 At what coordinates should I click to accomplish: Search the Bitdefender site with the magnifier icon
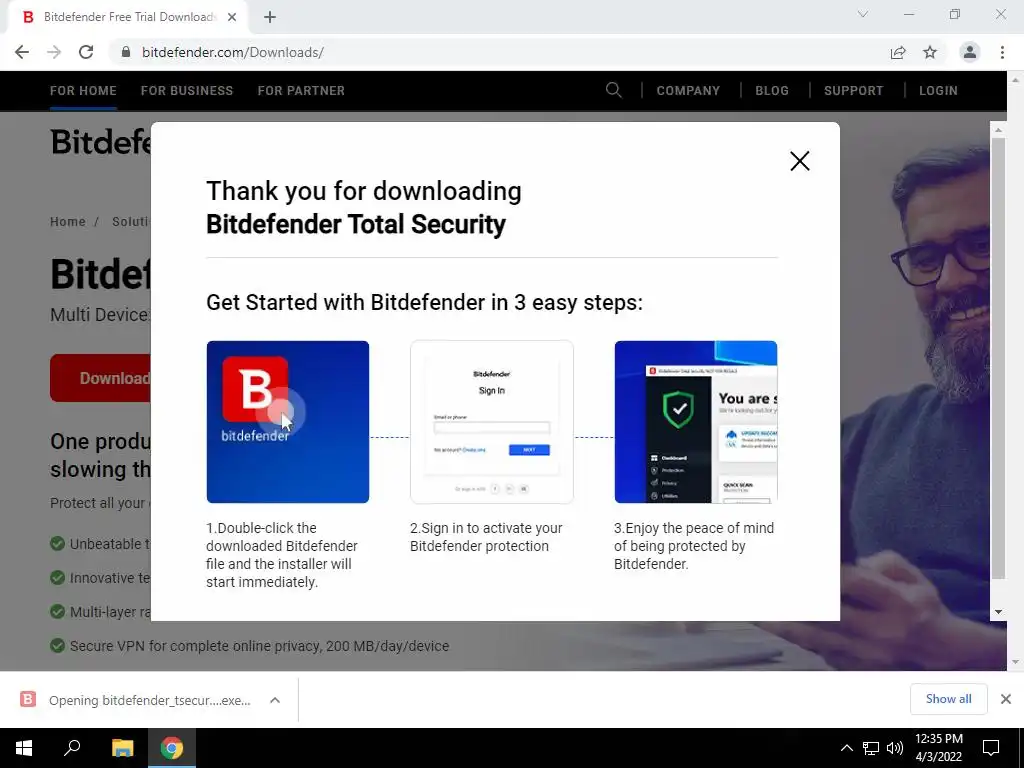pyautogui.click(x=613, y=90)
